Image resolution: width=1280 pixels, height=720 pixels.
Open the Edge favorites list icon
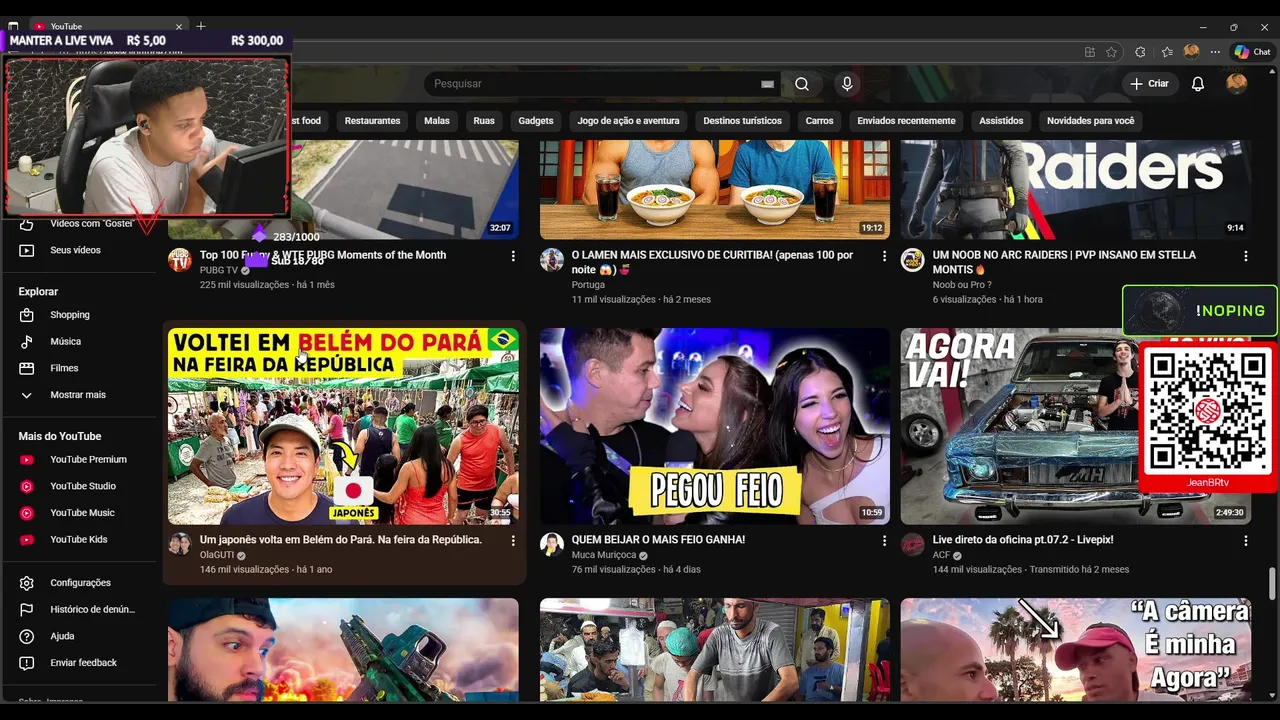coord(1167,52)
